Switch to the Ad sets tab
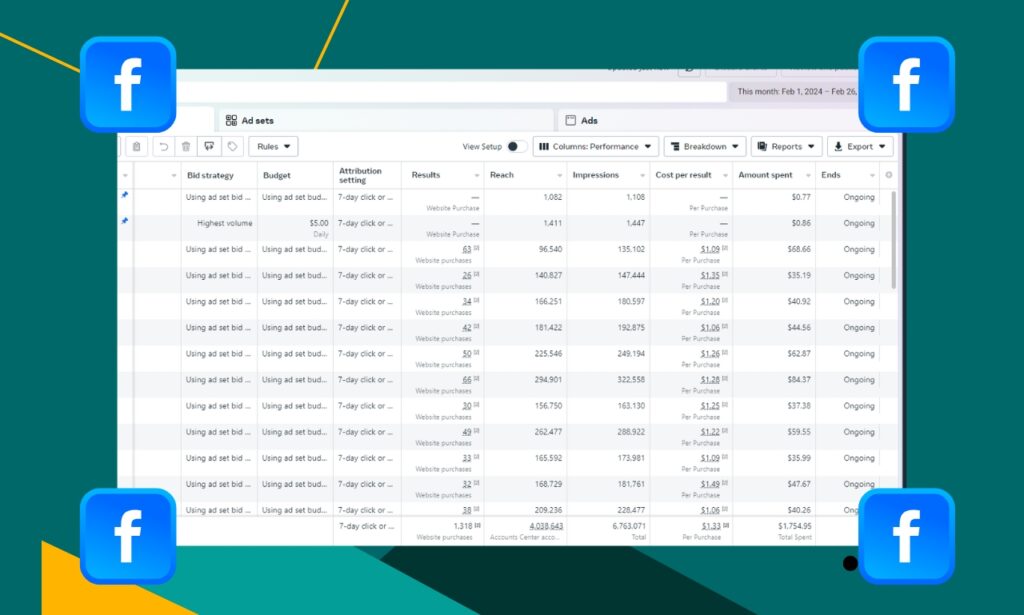This screenshot has height=615, width=1024. (257, 121)
